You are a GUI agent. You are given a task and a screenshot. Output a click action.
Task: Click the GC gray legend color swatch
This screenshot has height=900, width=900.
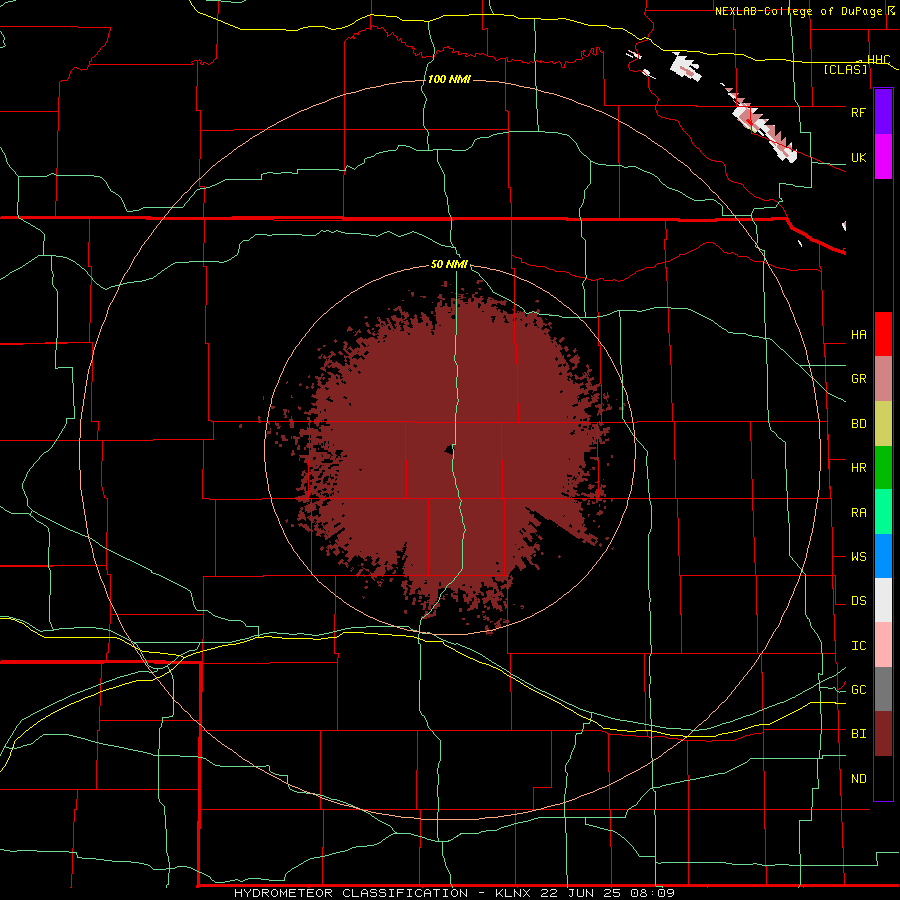click(x=883, y=689)
